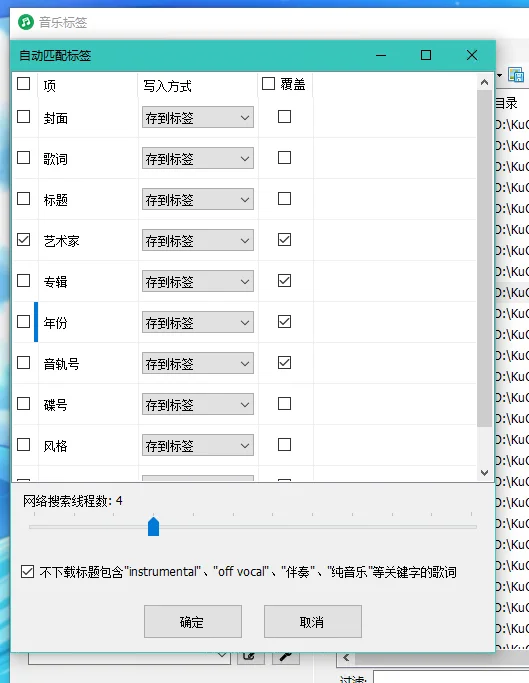
Task: Click the 写入方式 column header
Action: [198, 85]
